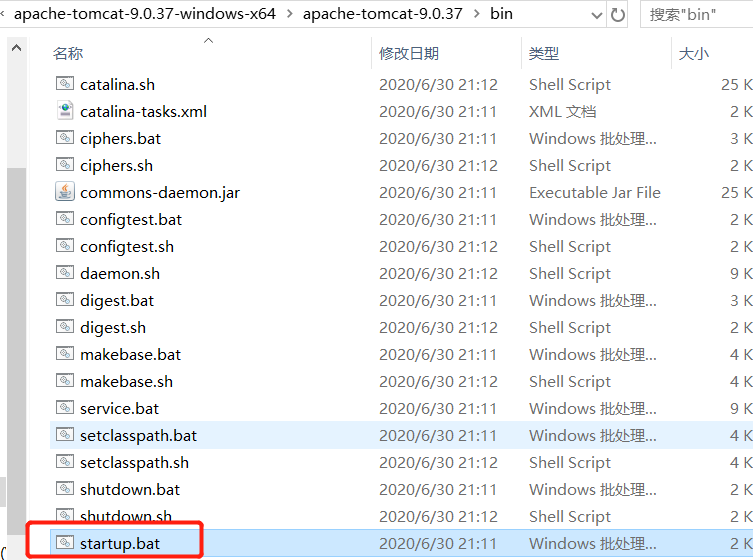Click the ciphers.bat file icon

point(65,138)
